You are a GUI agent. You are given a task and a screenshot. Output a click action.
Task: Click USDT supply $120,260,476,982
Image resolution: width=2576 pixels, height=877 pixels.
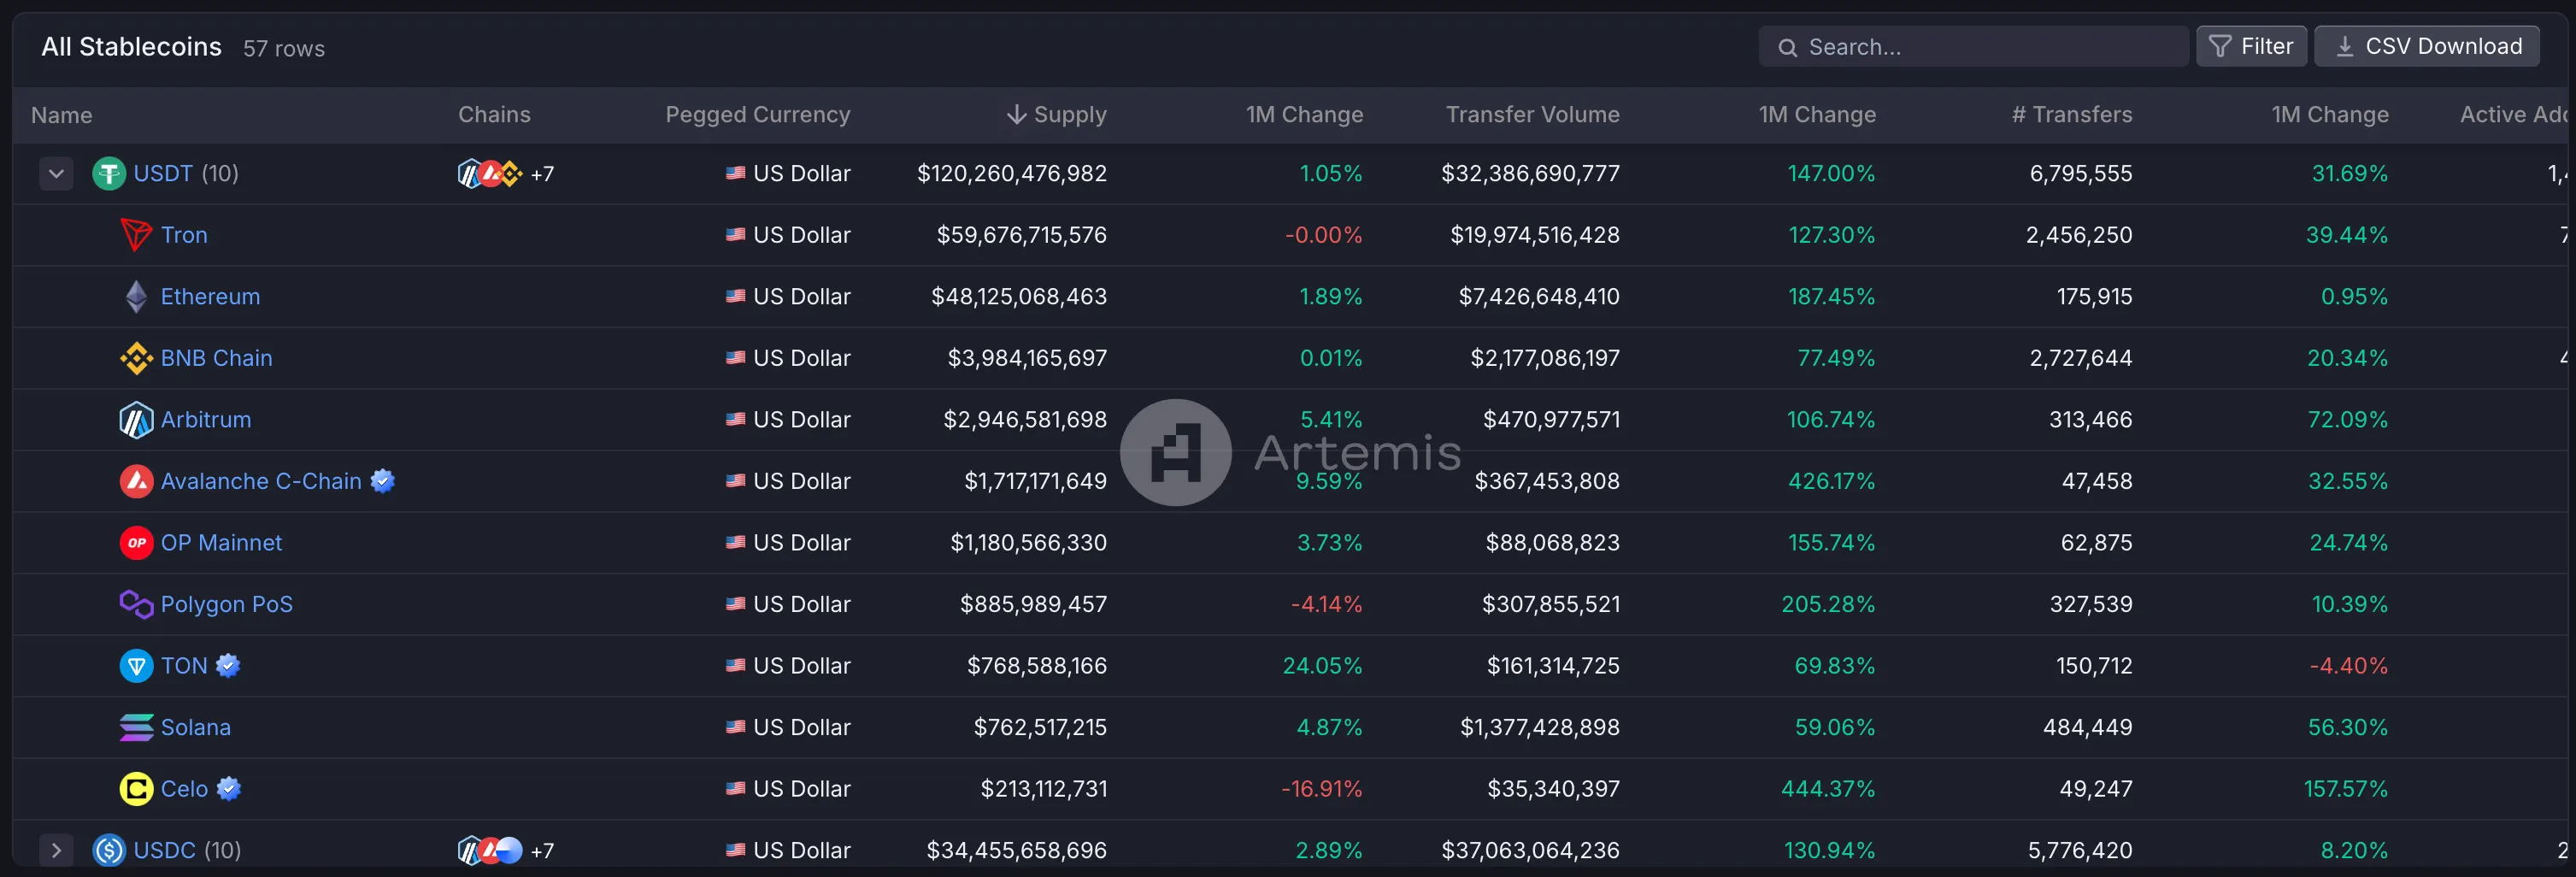1012,174
